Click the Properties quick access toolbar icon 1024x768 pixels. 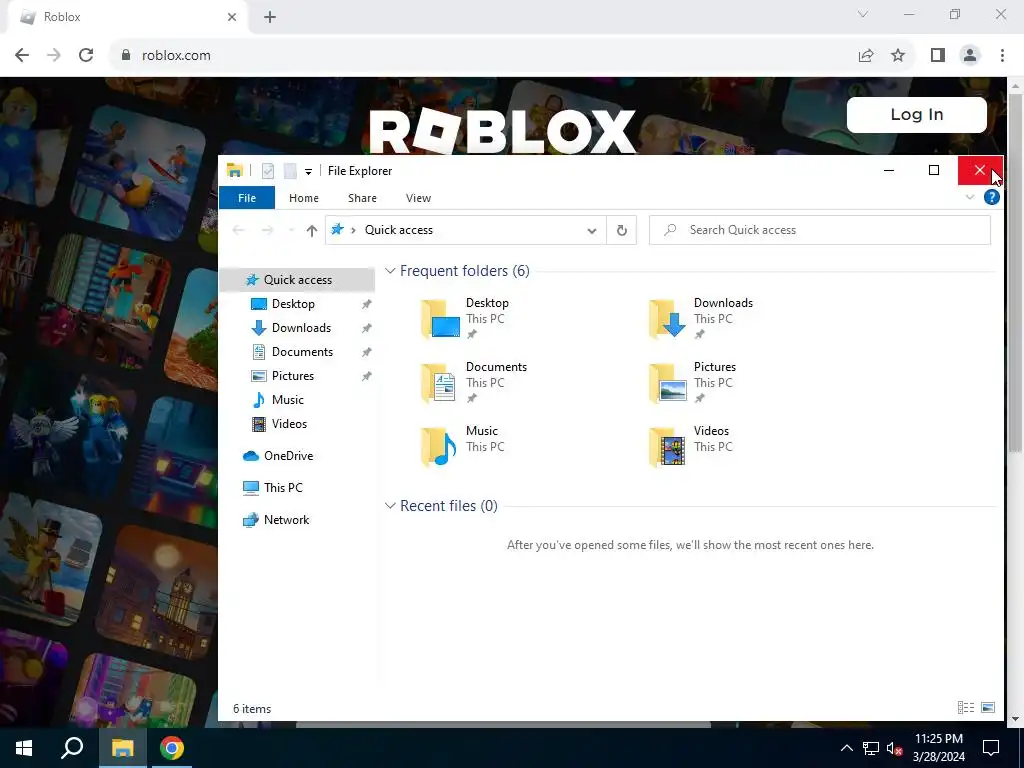click(x=268, y=171)
